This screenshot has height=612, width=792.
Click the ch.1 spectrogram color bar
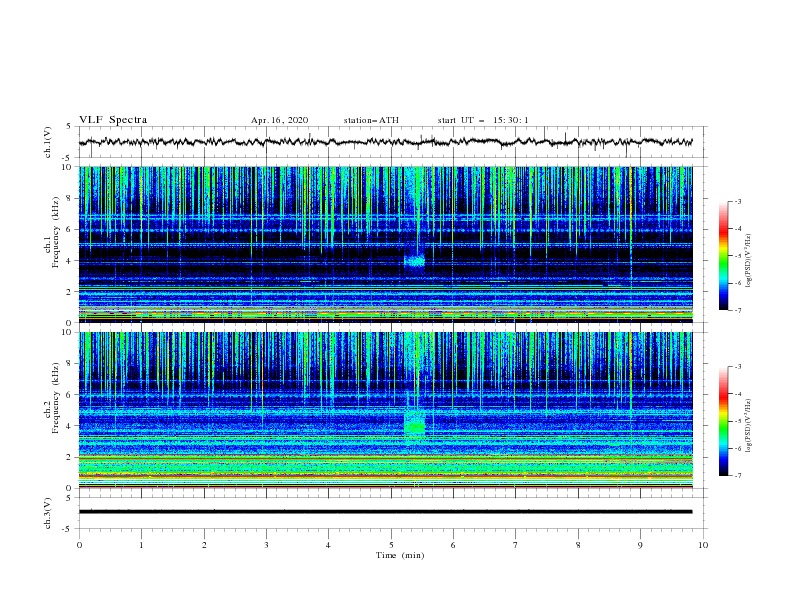pyautogui.click(x=723, y=256)
